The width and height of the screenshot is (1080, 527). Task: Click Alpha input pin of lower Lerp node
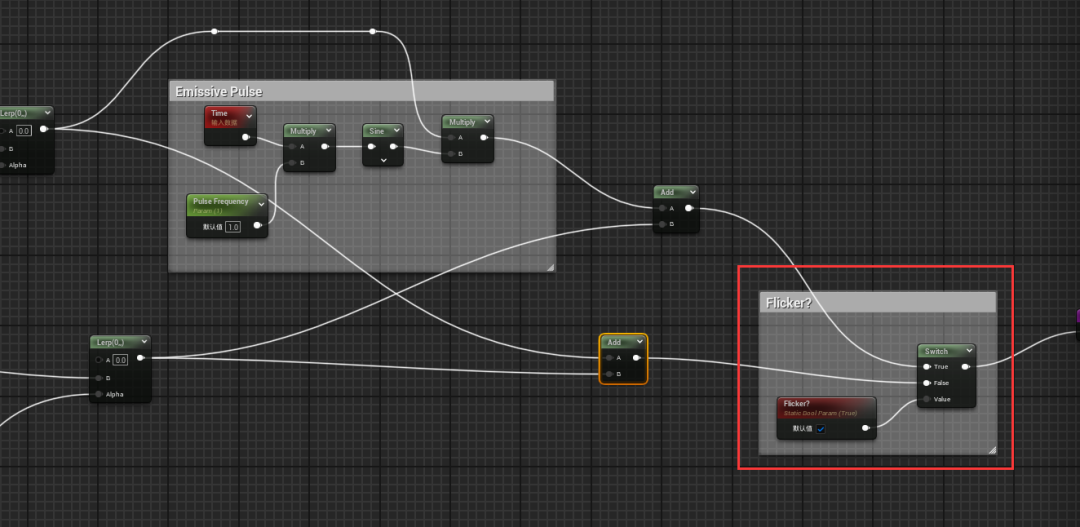click(99, 394)
